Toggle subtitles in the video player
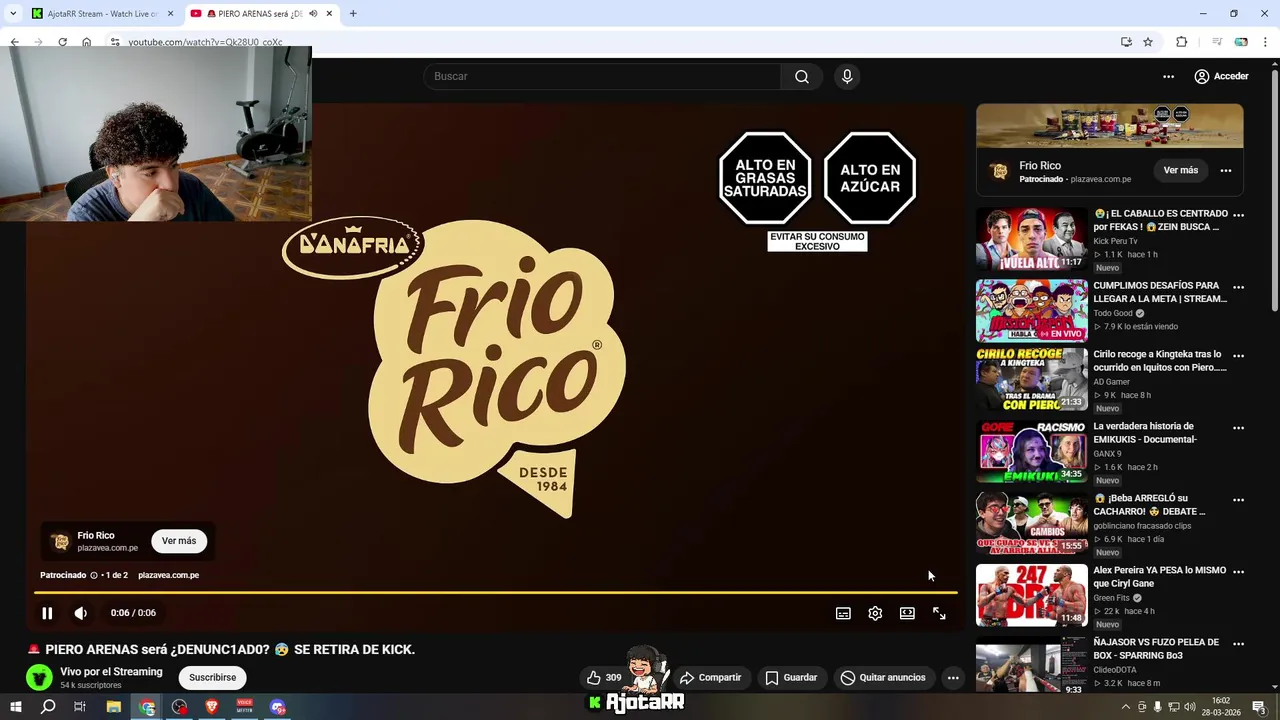This screenshot has height=720, width=1280. pos(843,613)
